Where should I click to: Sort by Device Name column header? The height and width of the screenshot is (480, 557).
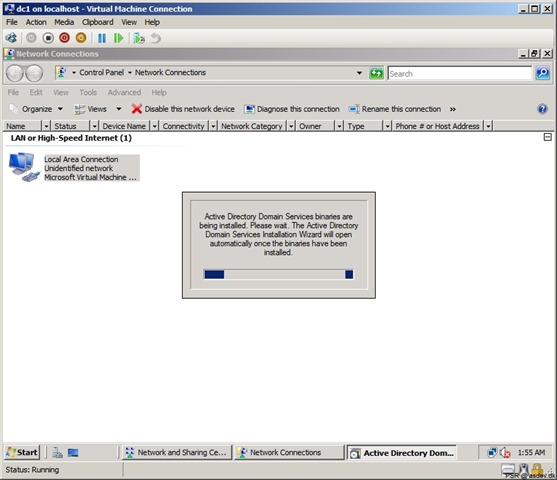tap(124, 126)
